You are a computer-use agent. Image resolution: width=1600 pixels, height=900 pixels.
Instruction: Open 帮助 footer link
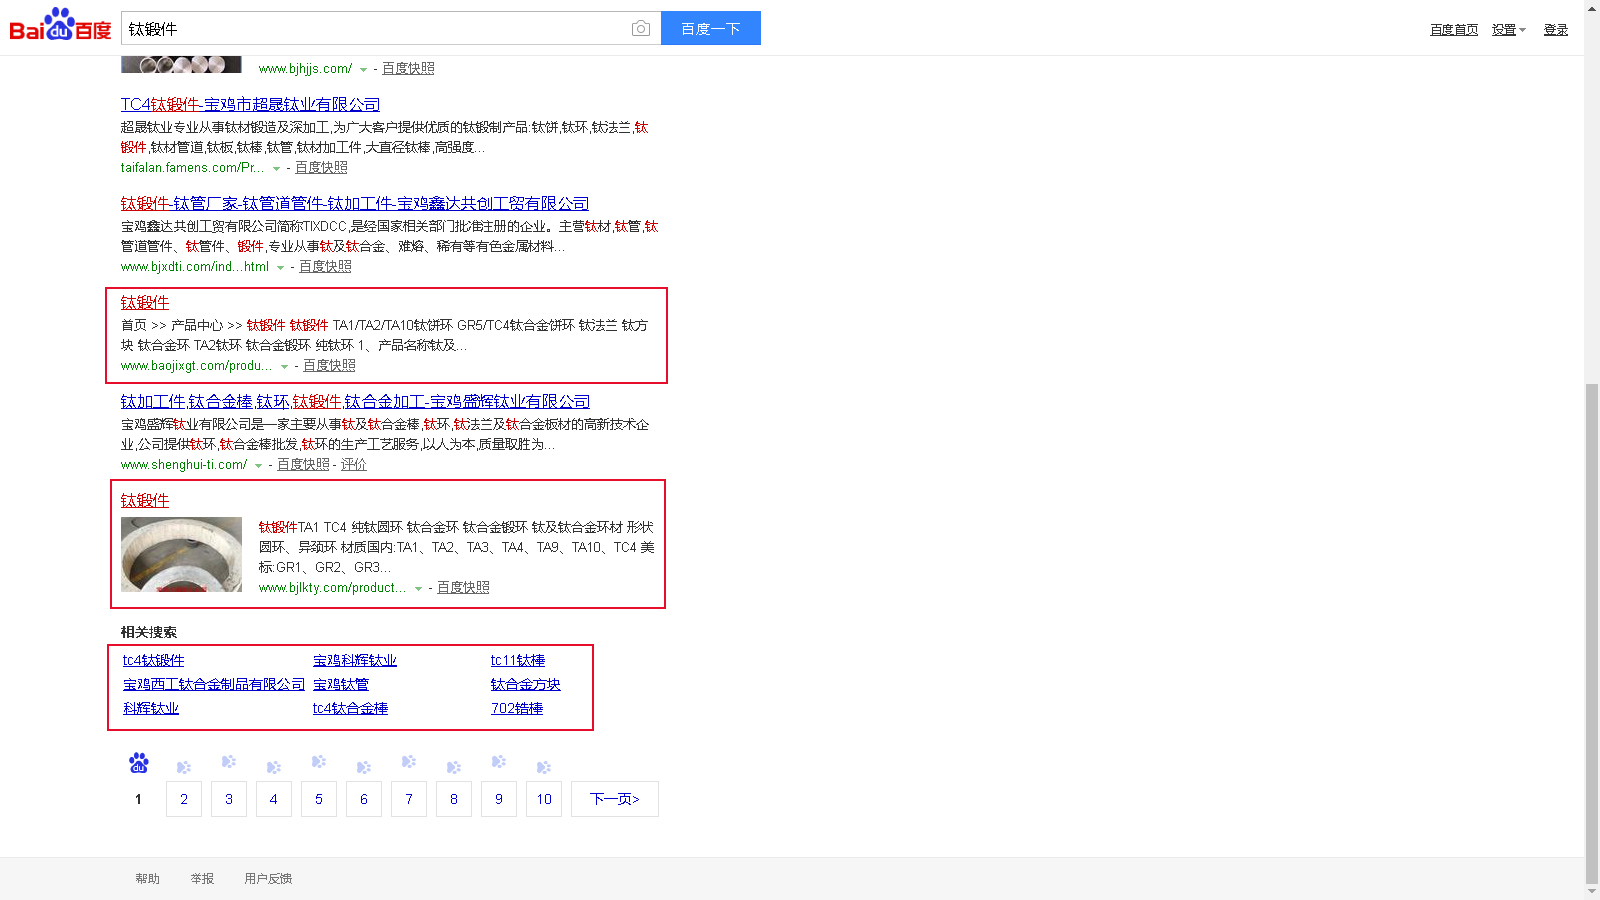point(148,879)
